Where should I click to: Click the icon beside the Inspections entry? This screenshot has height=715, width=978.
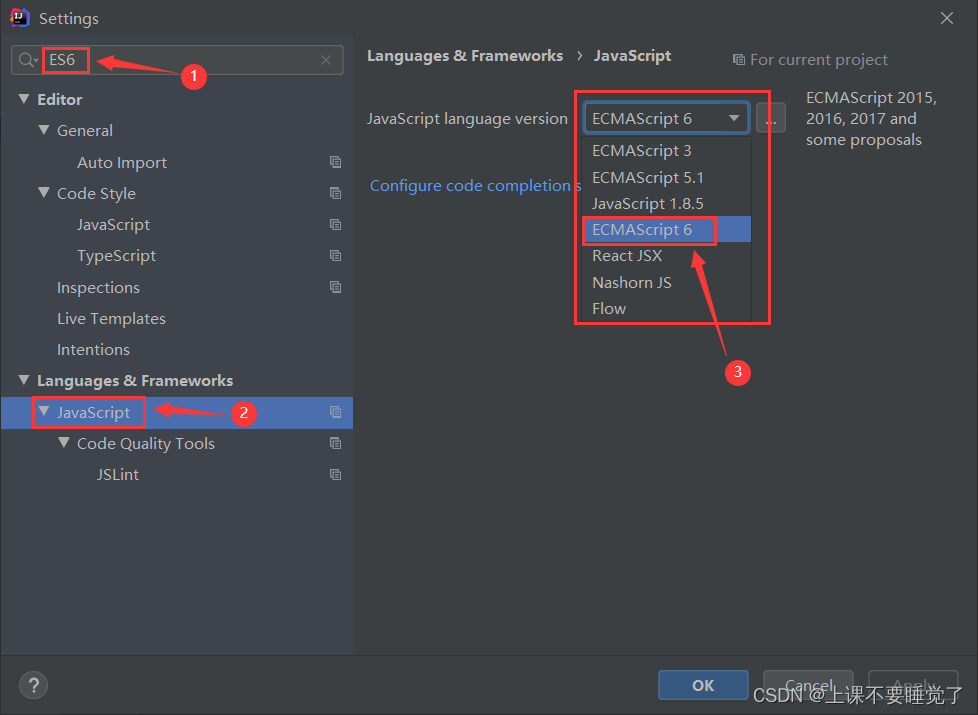click(x=335, y=287)
